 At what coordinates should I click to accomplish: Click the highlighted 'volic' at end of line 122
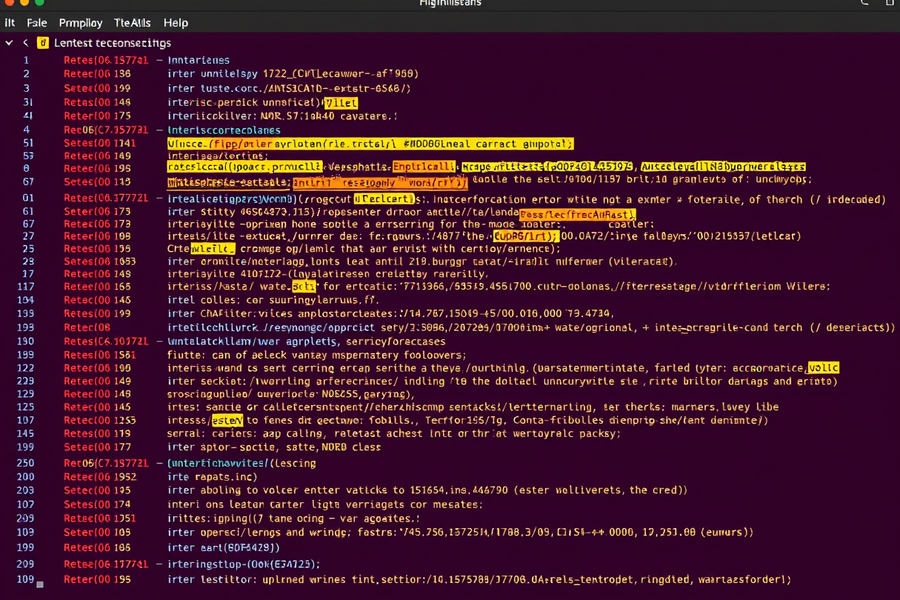pos(823,367)
